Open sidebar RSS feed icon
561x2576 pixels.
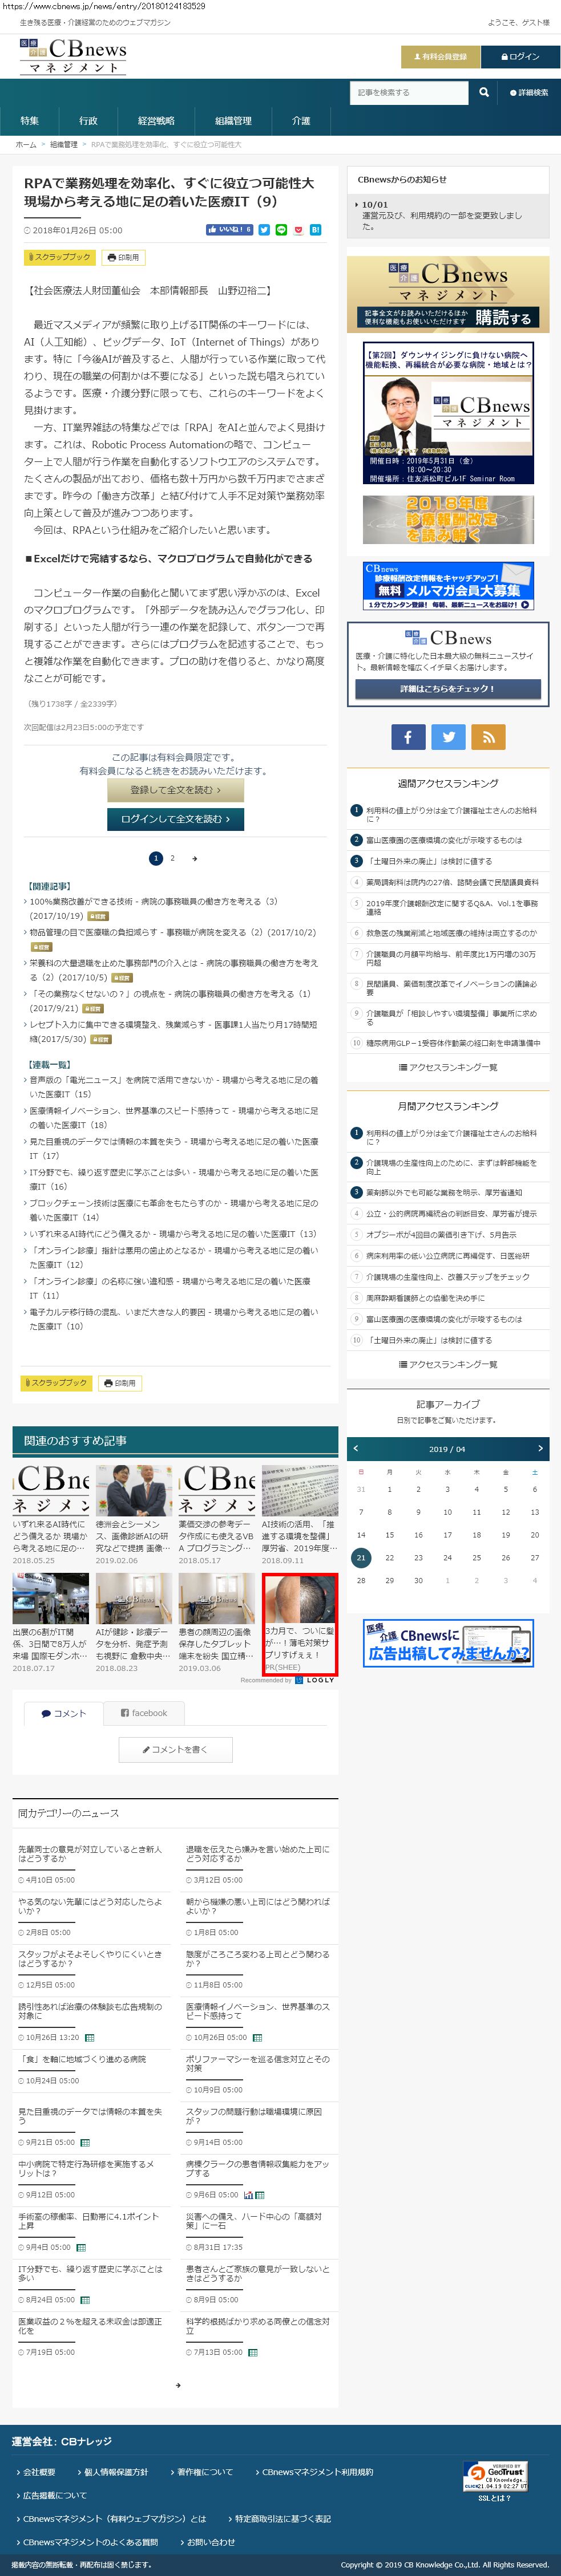coord(489,737)
